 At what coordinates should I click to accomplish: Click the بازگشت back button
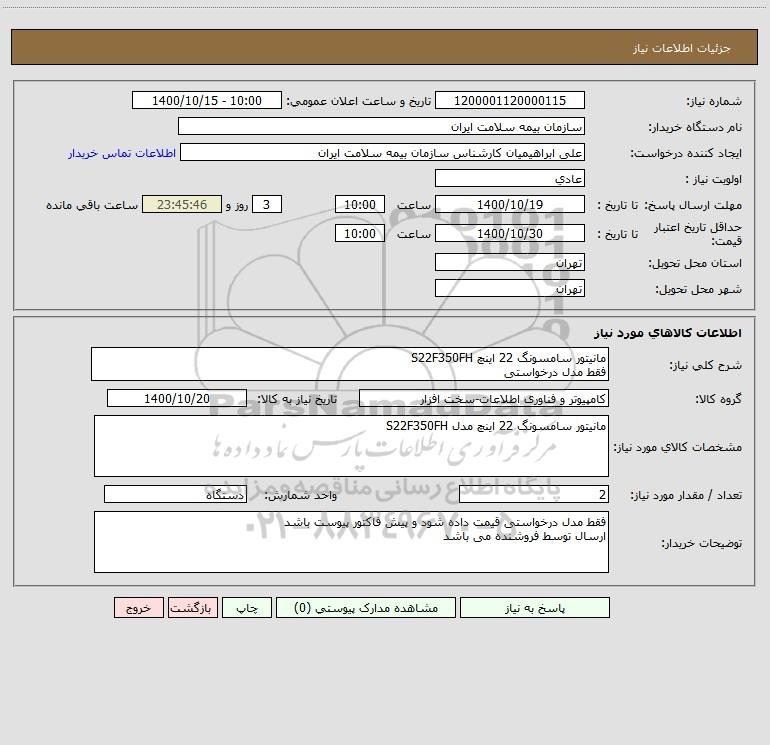point(192,608)
